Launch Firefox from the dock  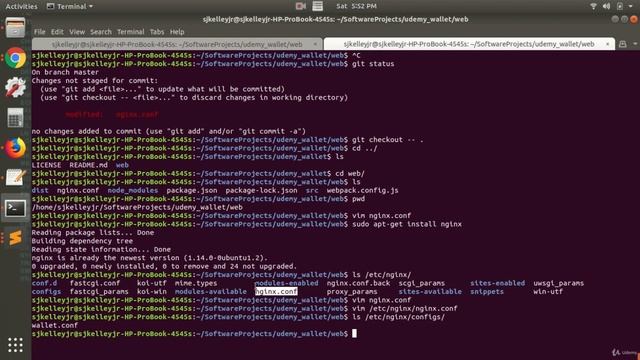pyautogui.click(x=16, y=148)
